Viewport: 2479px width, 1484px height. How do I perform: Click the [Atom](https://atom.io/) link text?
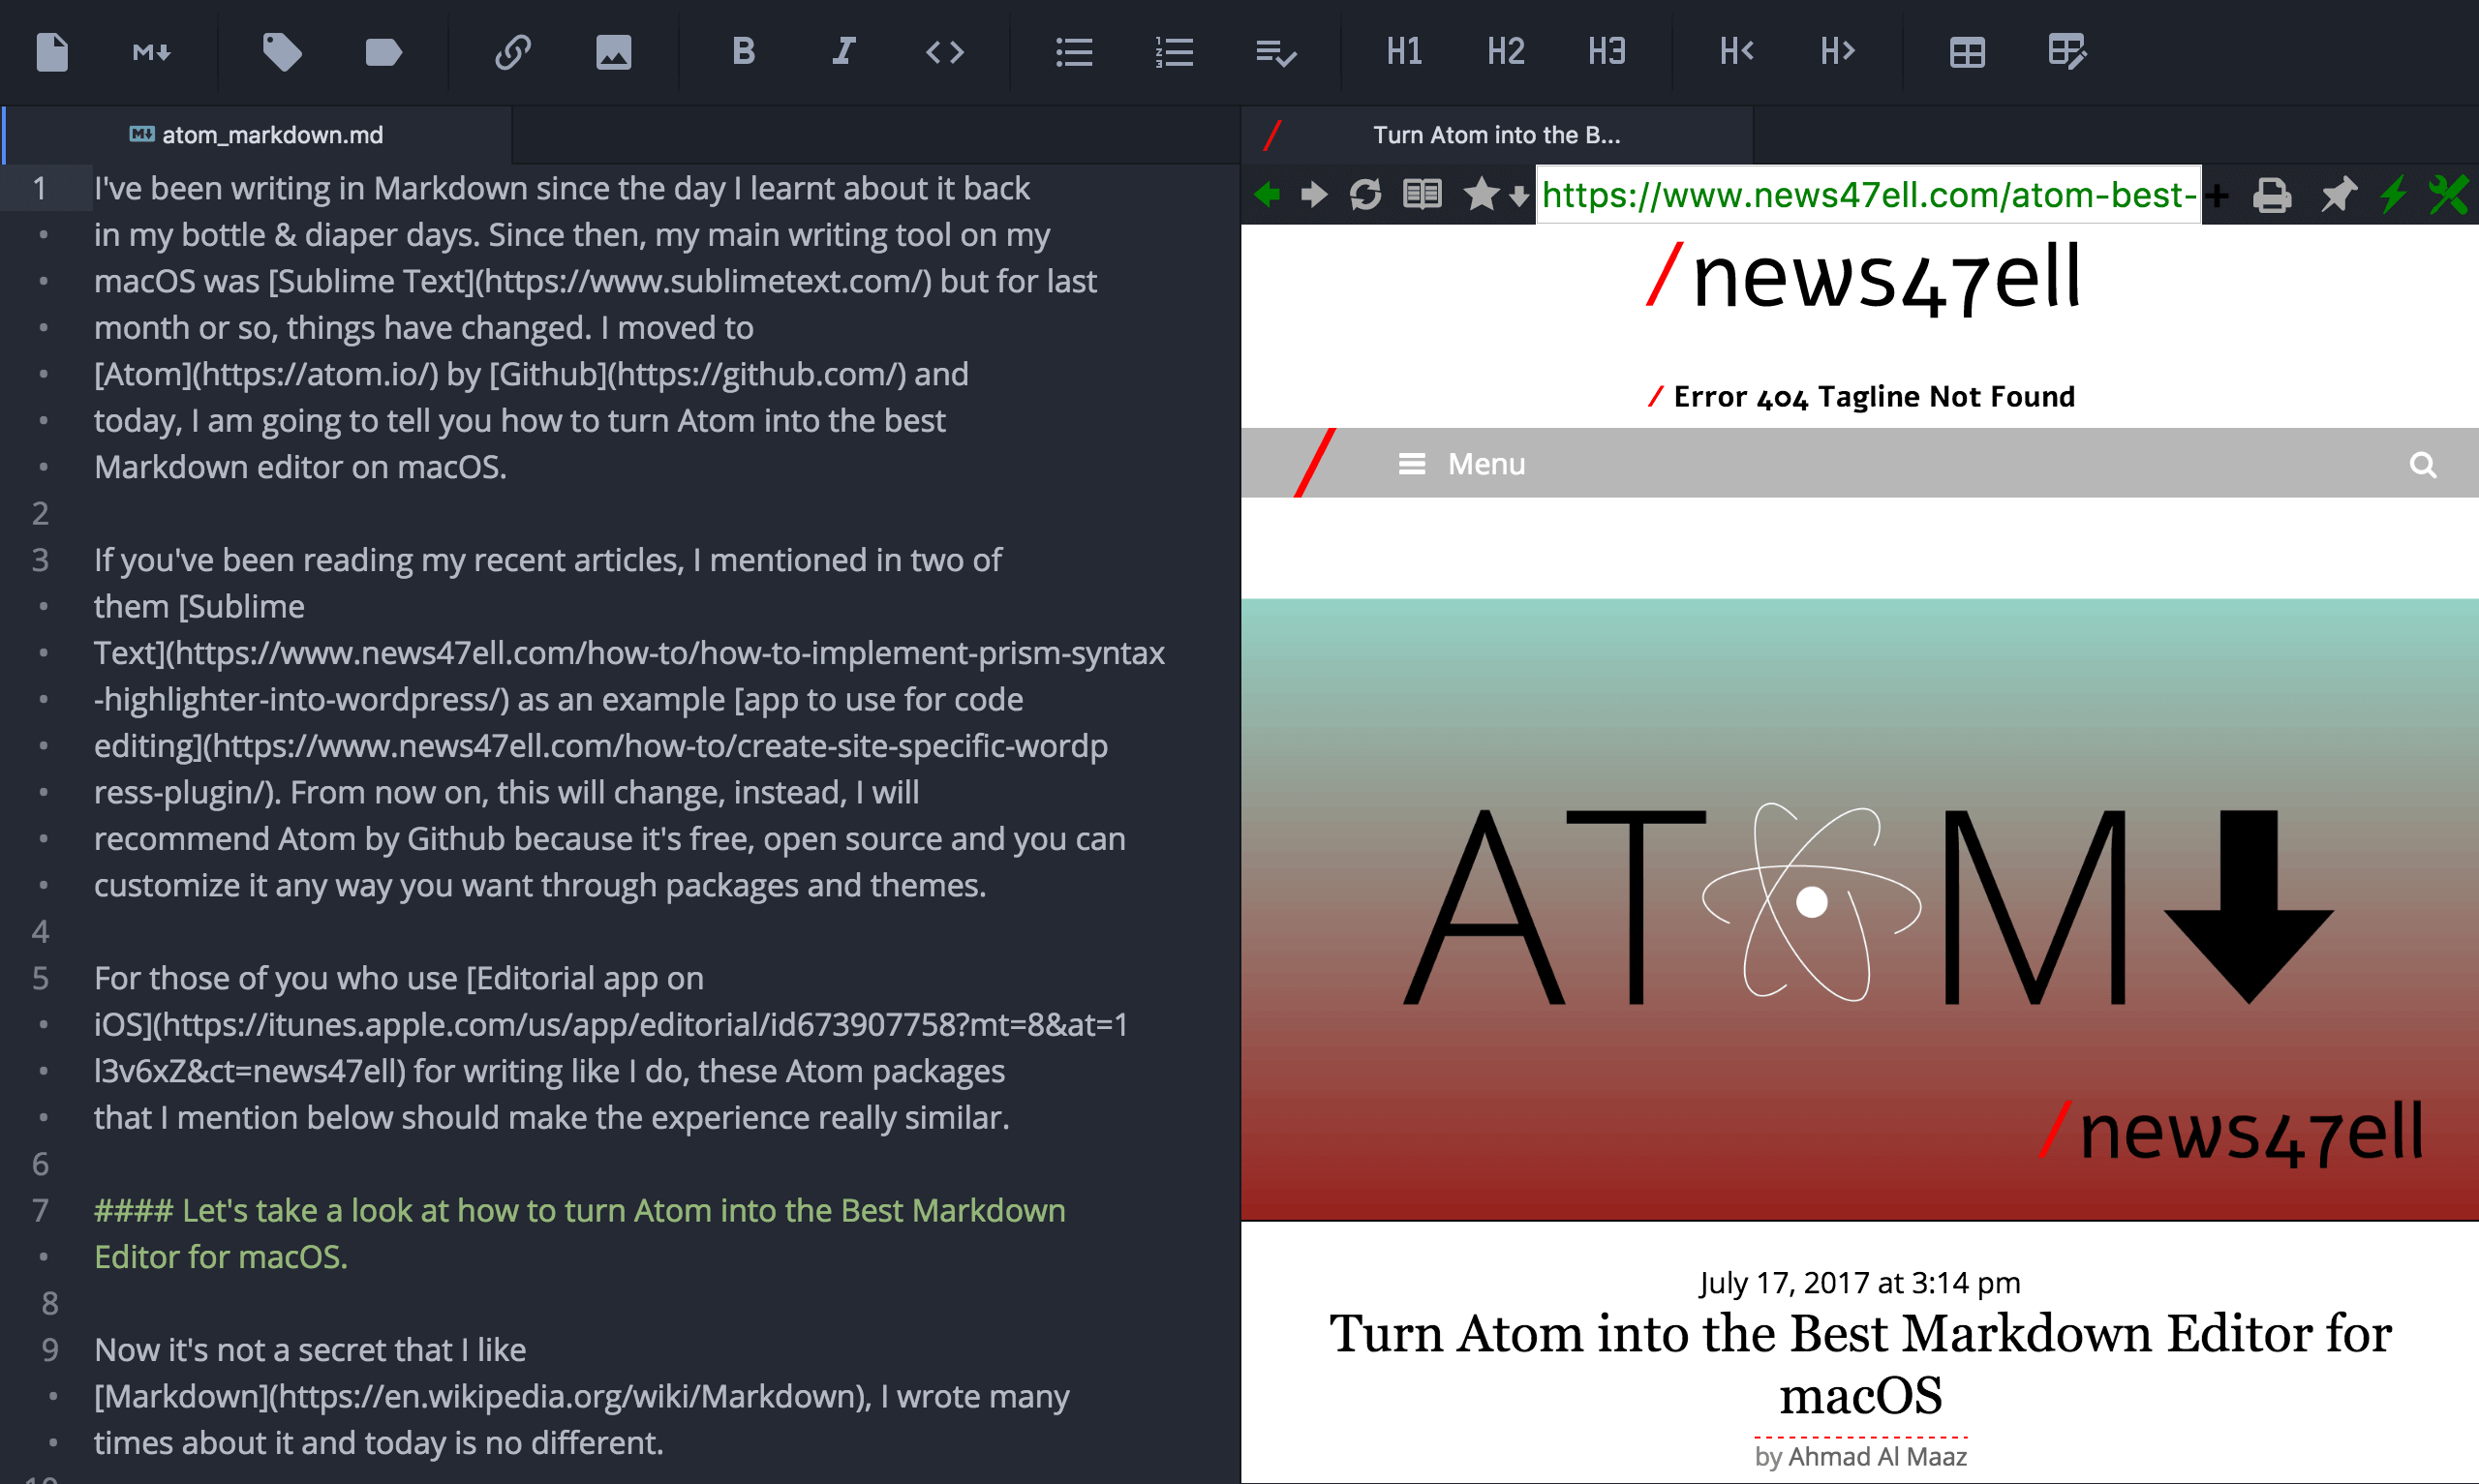point(266,374)
